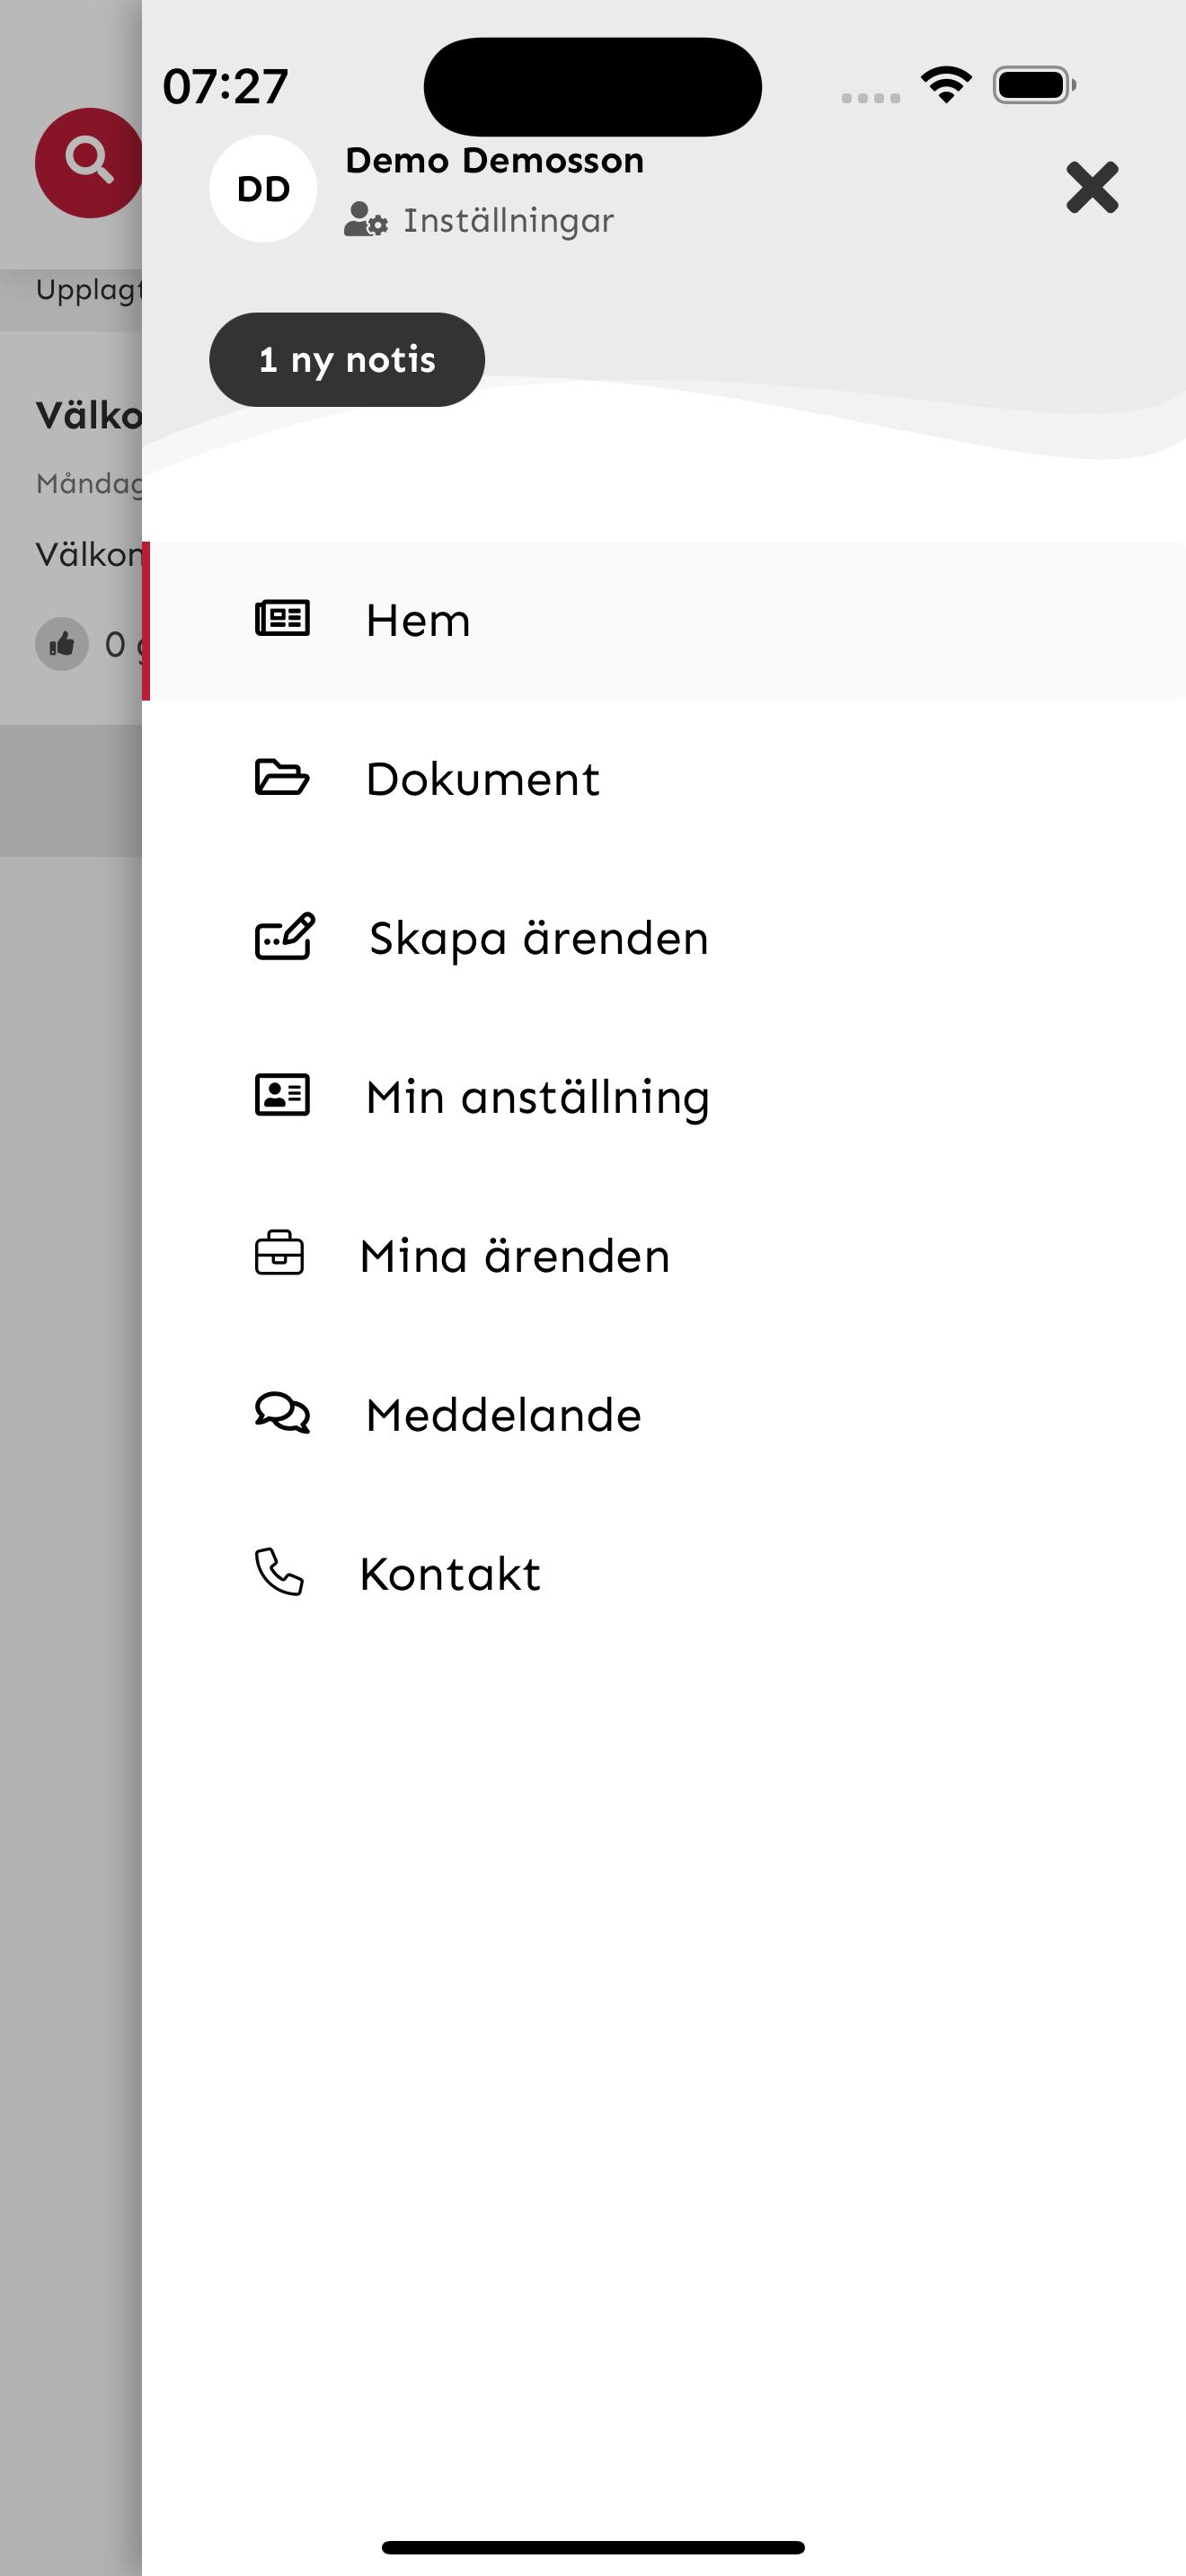Open the Hem menu item

pos(664,620)
